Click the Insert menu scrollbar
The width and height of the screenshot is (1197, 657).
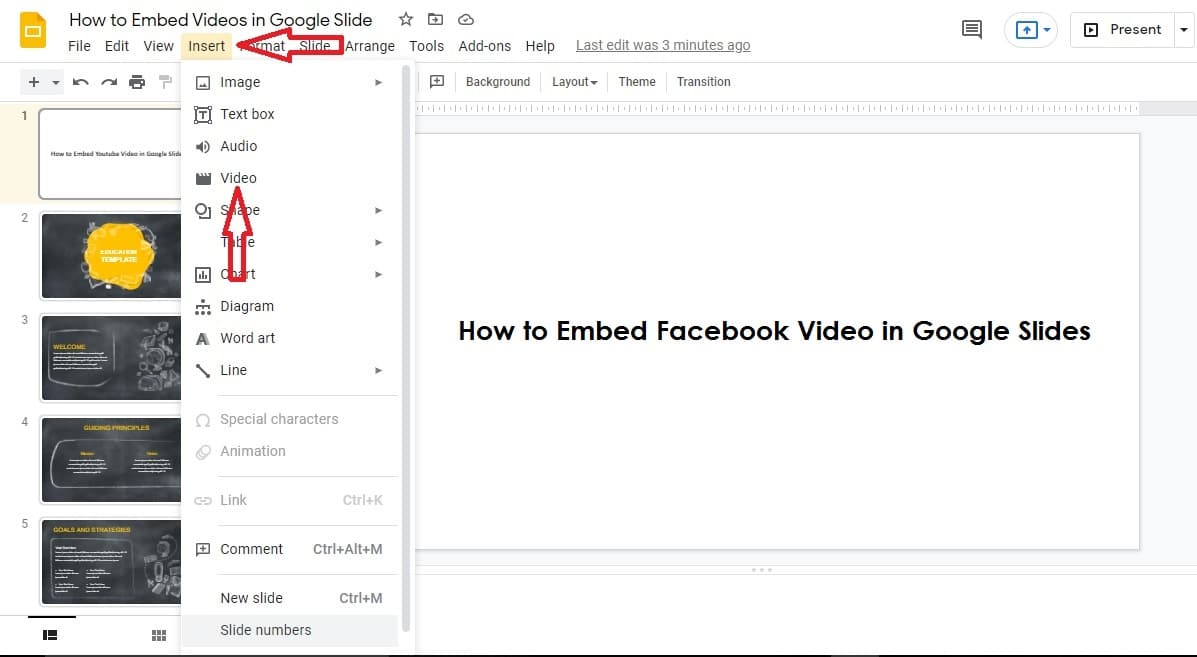(406, 347)
